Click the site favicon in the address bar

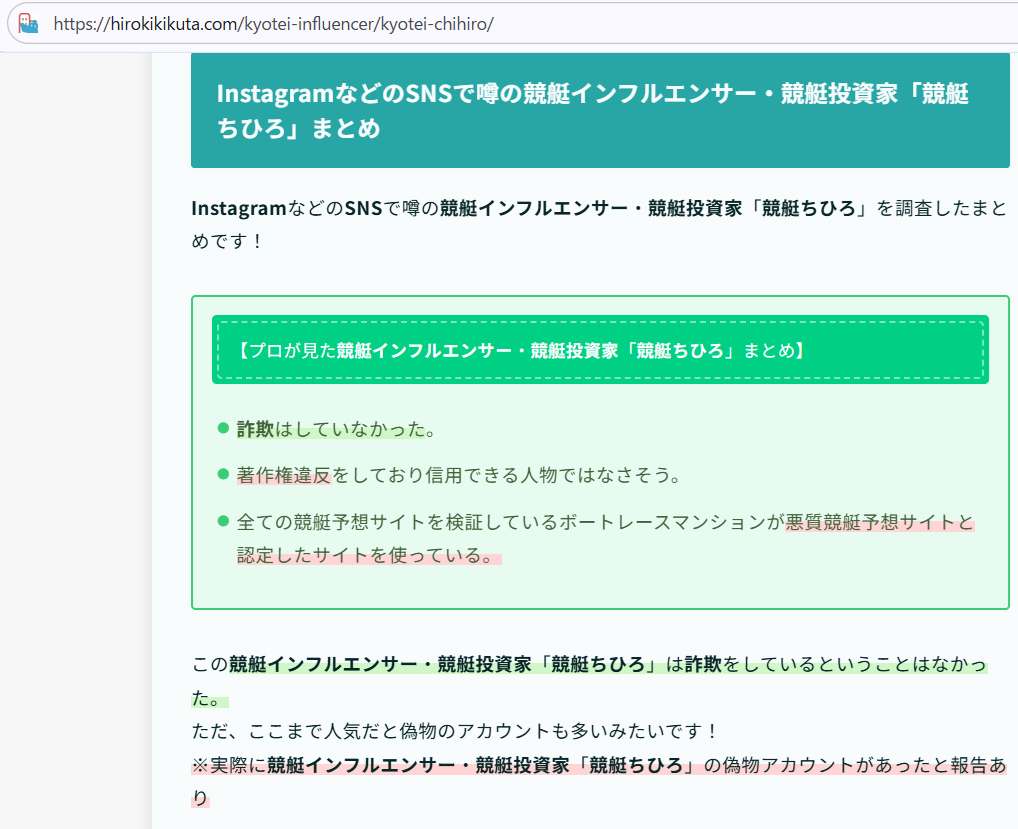(x=28, y=23)
